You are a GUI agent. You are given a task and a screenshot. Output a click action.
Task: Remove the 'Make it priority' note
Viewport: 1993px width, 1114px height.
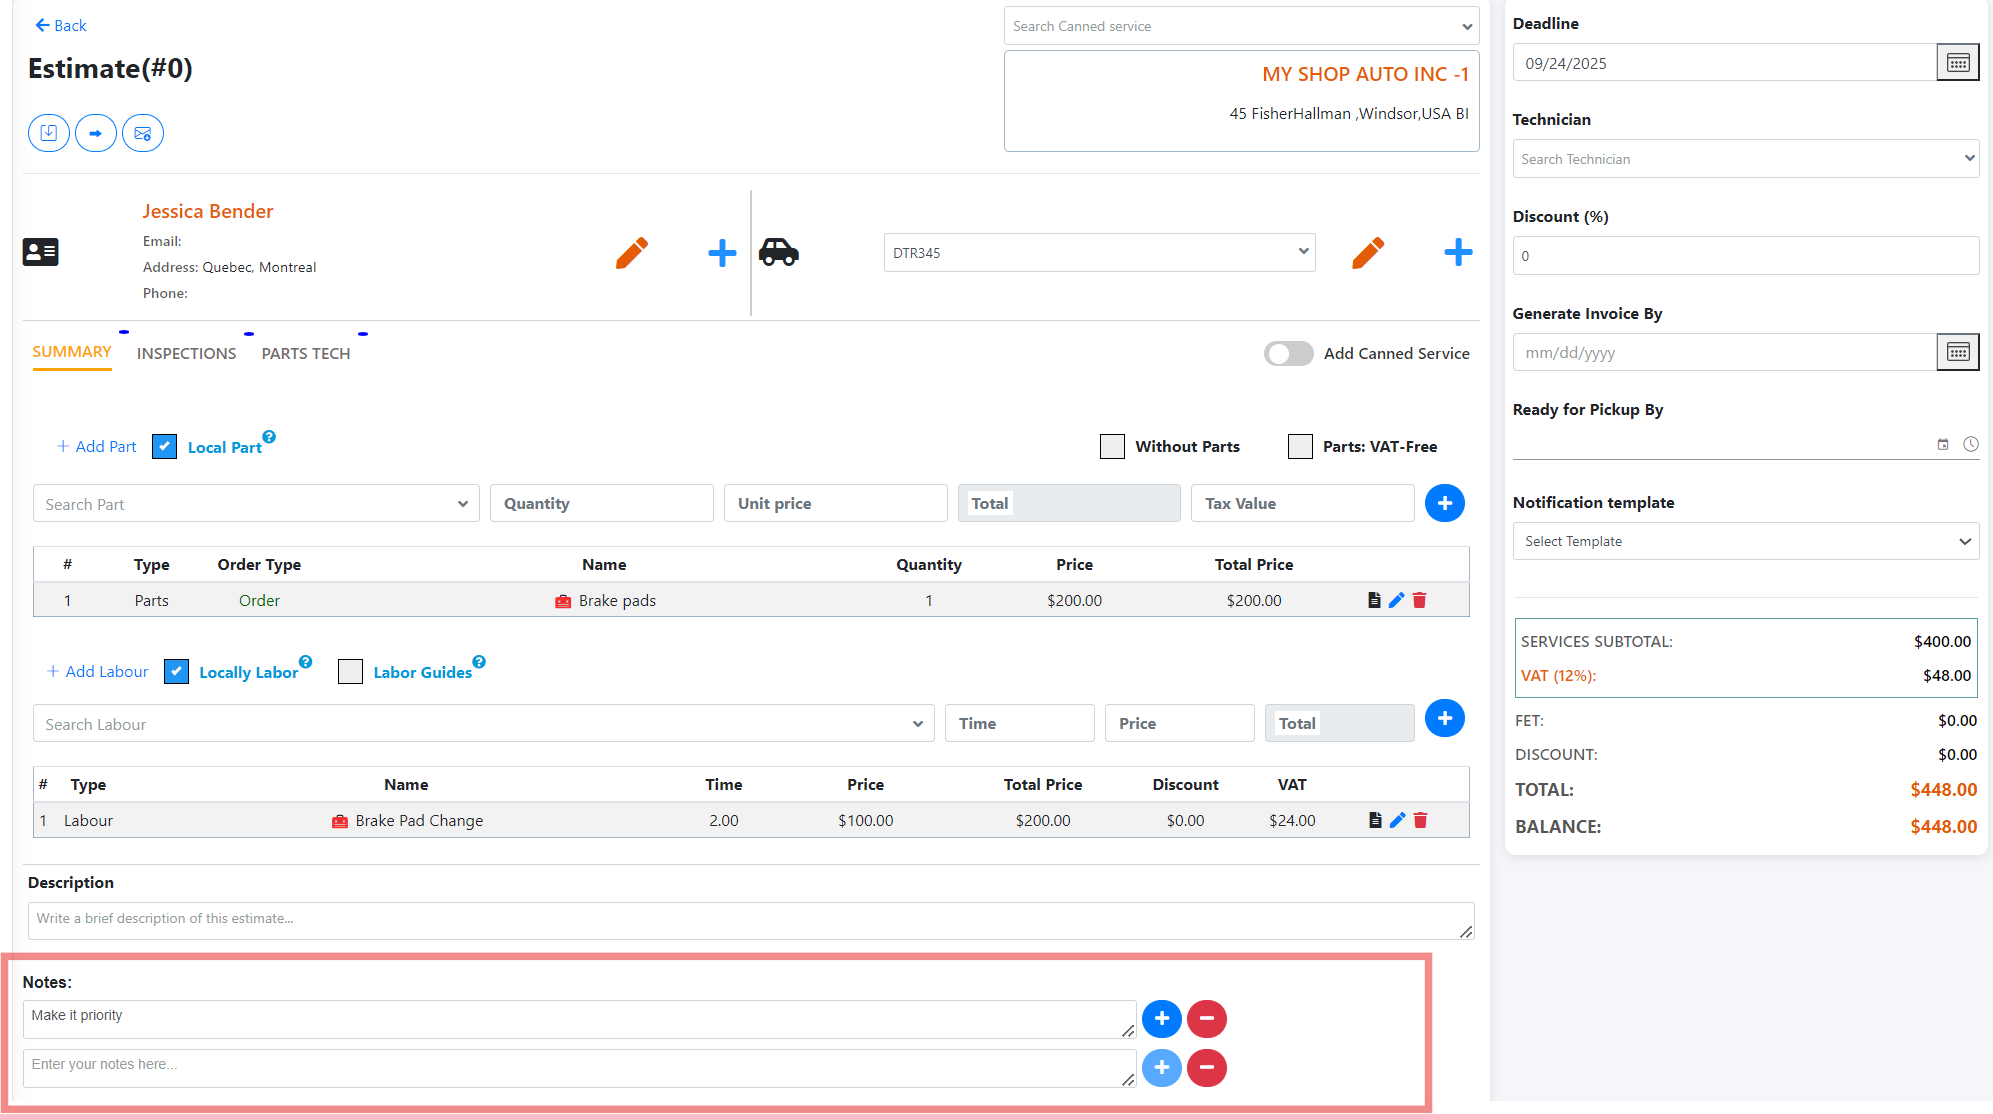click(1207, 1018)
